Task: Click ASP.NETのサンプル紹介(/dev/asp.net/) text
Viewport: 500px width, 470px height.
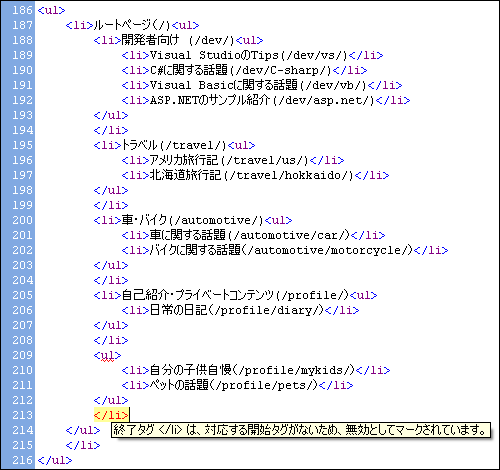Action: point(263,100)
